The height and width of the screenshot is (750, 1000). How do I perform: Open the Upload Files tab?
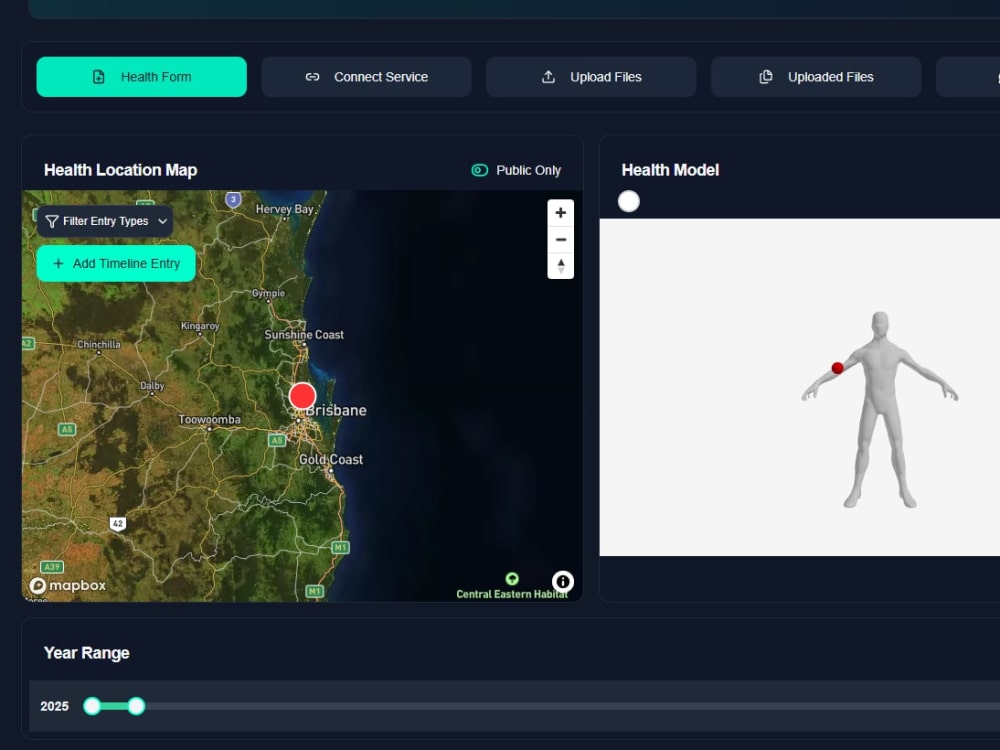coord(591,77)
